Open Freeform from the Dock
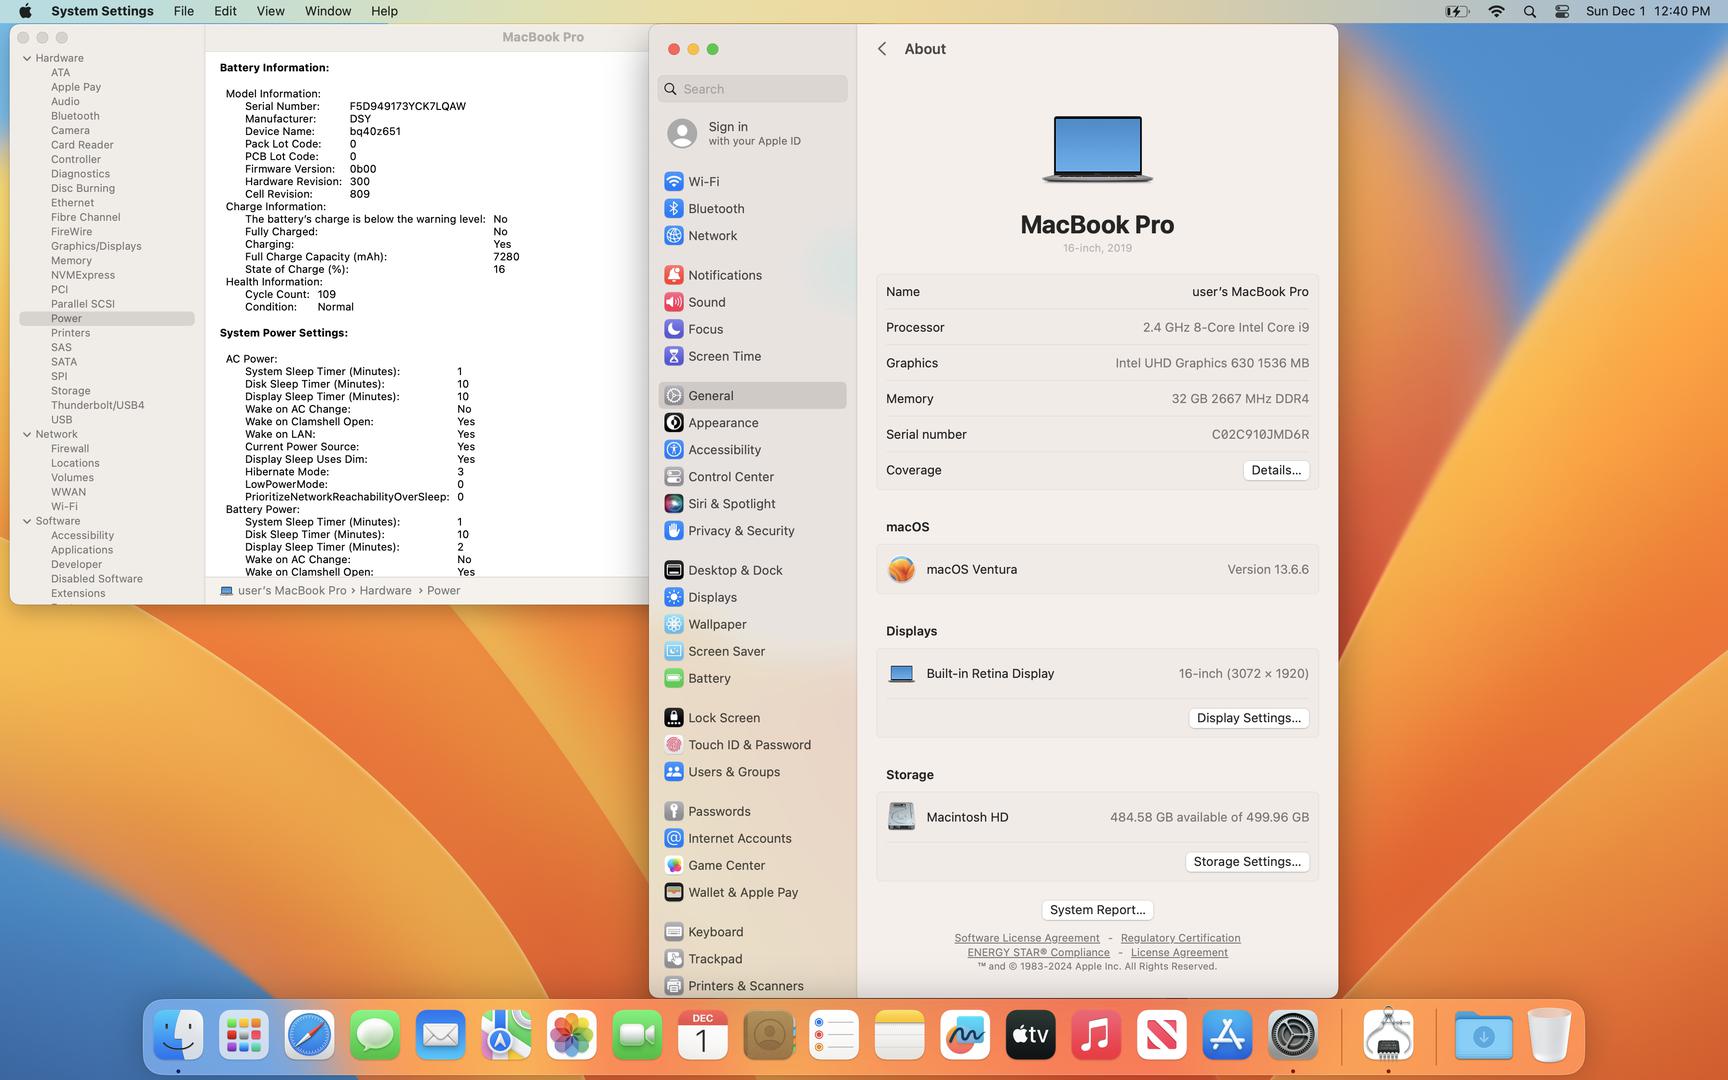This screenshot has height=1080, width=1728. [965, 1035]
